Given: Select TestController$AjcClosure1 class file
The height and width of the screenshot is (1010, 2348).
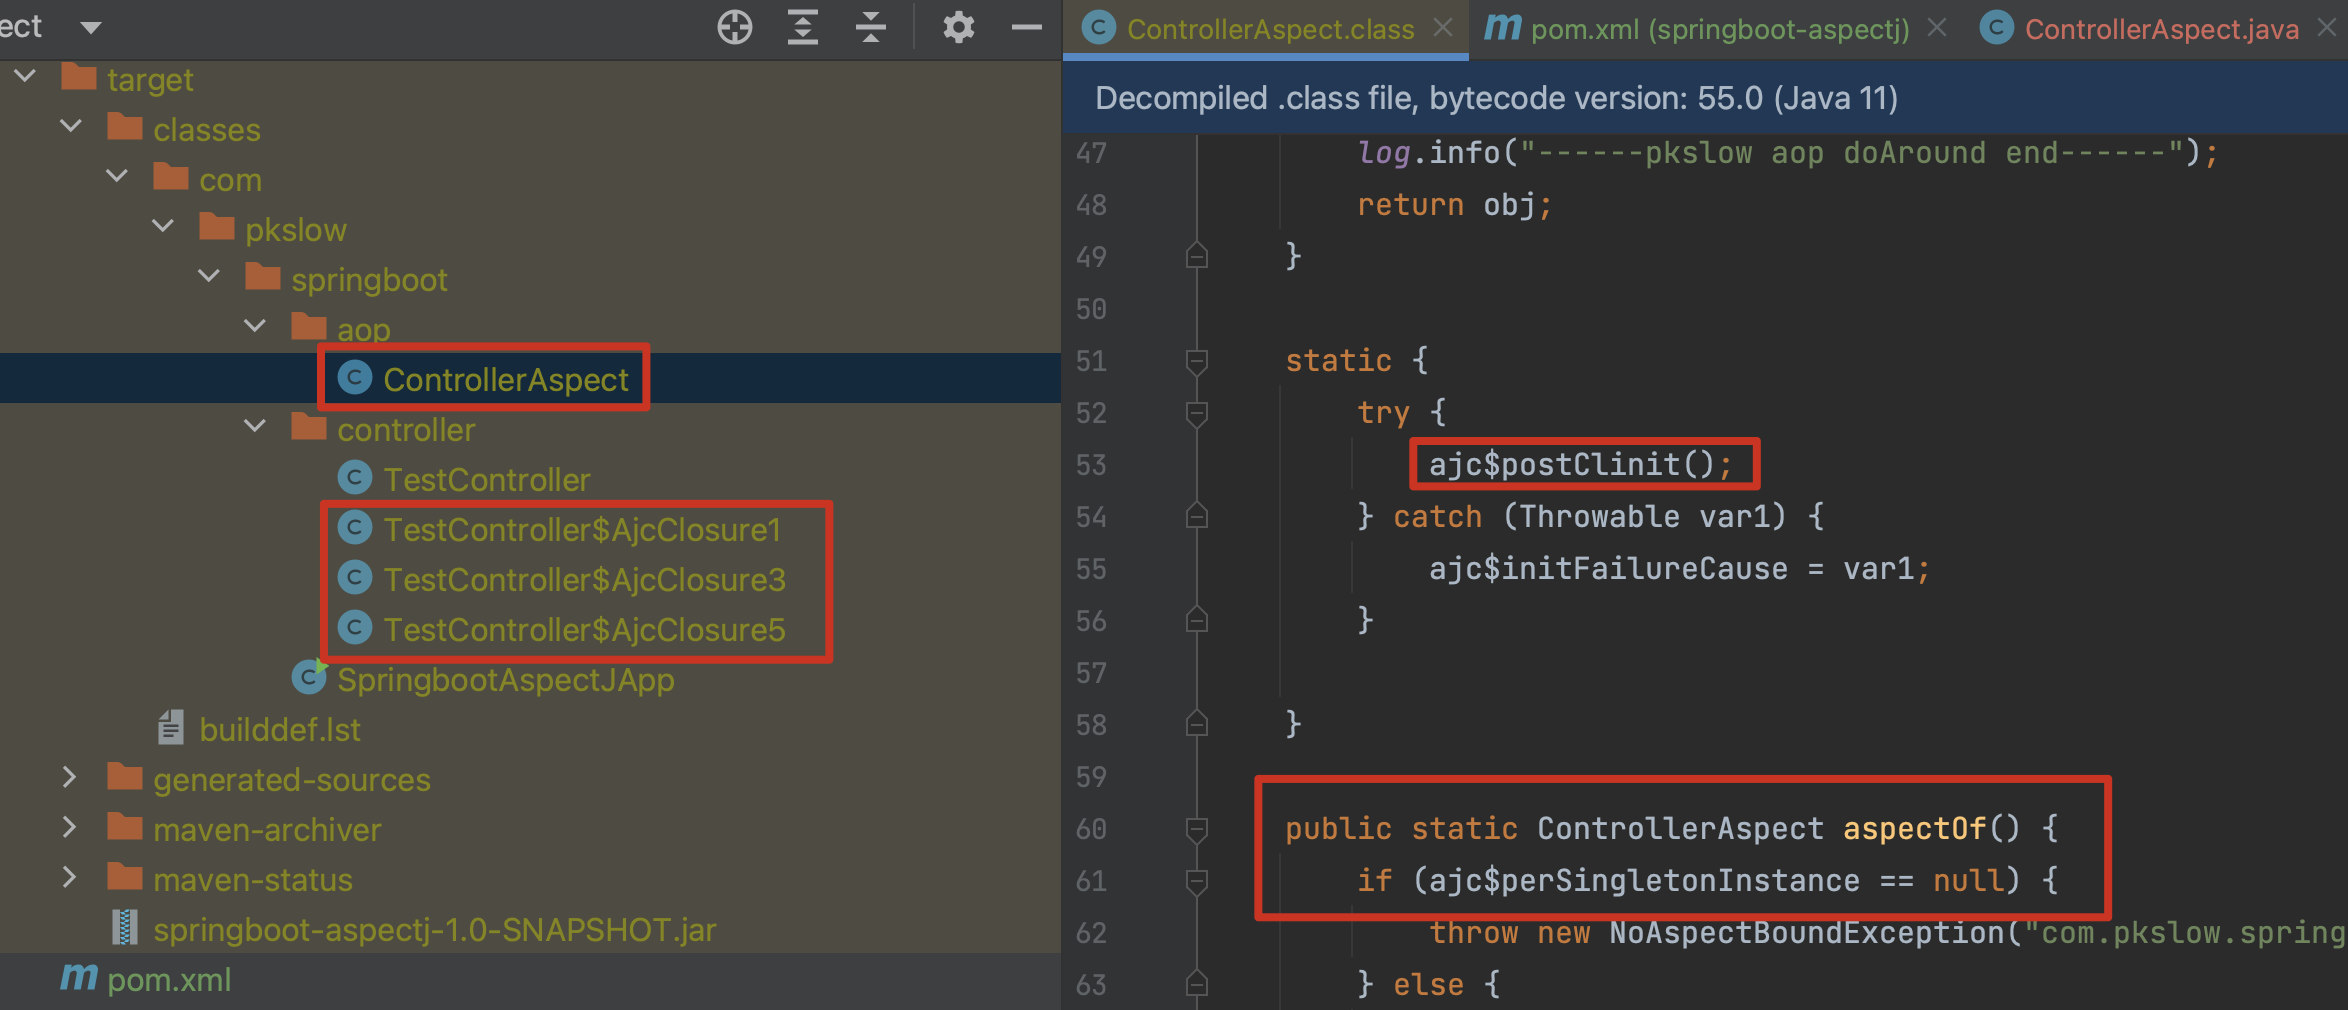Looking at the screenshot, I should 581,529.
